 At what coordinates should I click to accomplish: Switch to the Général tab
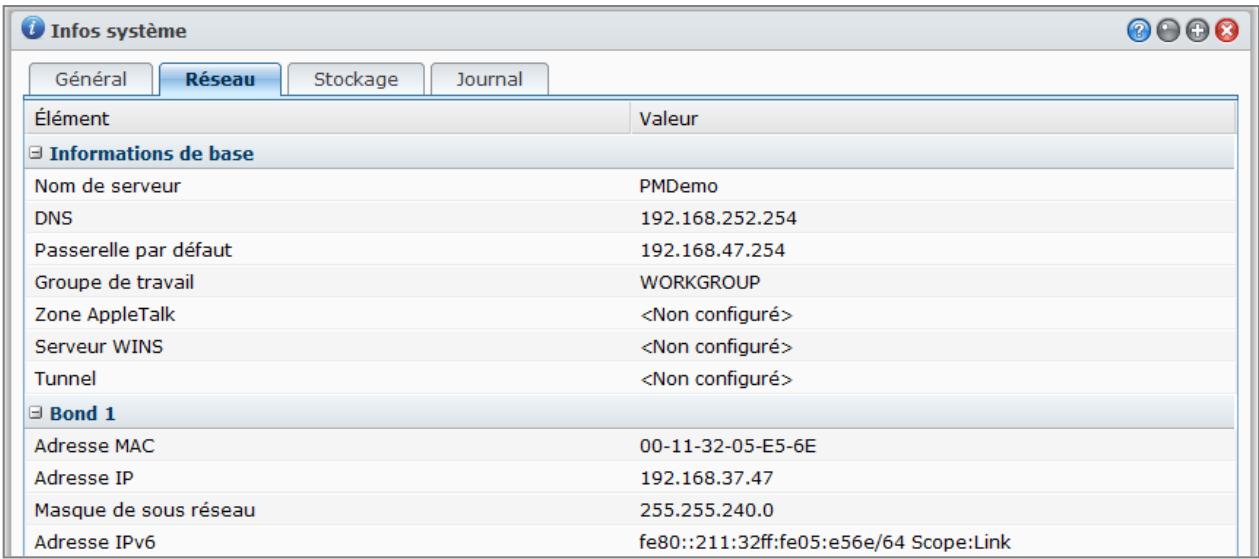(x=89, y=79)
